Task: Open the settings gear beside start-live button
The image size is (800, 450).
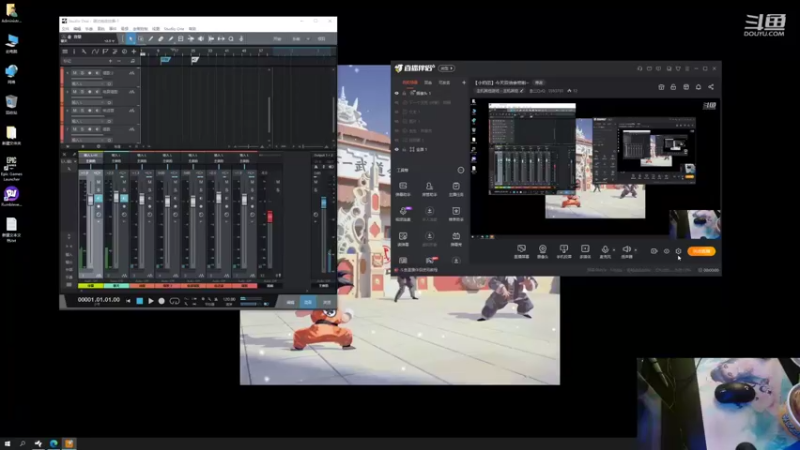Action: (679, 251)
